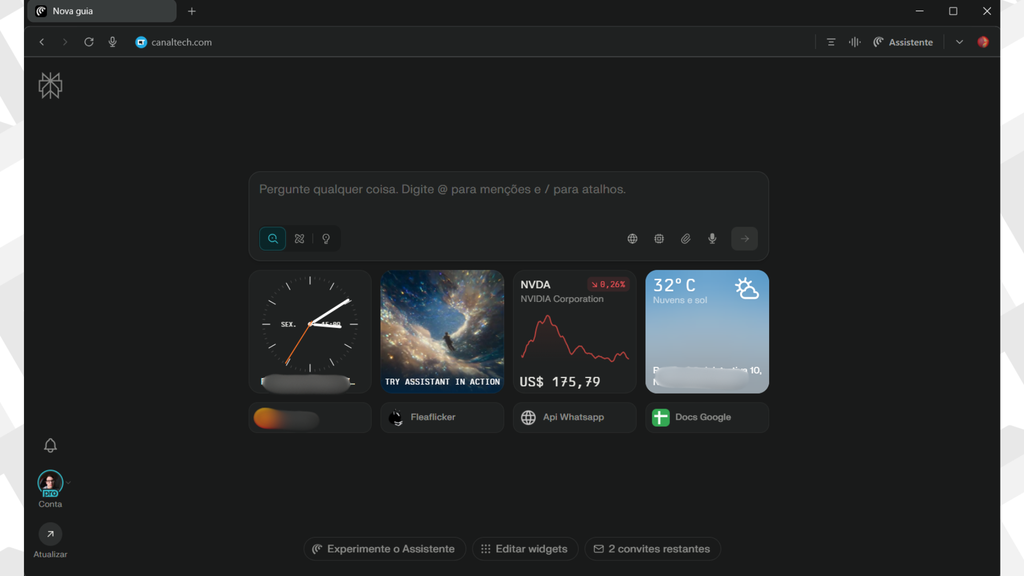Image resolution: width=1024 pixels, height=576 pixels.
Task: Click the Editar widgets button
Action: [x=524, y=549]
